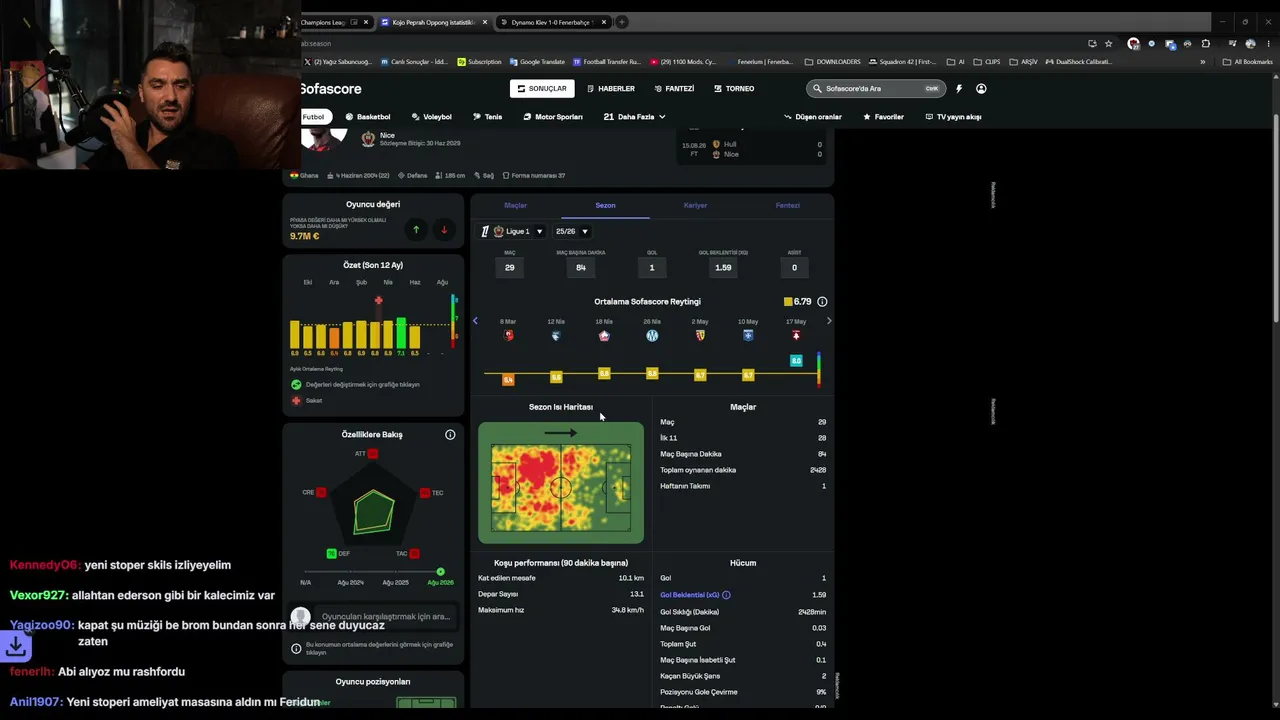Open the ARŞİV bookmark folder

point(1023,62)
